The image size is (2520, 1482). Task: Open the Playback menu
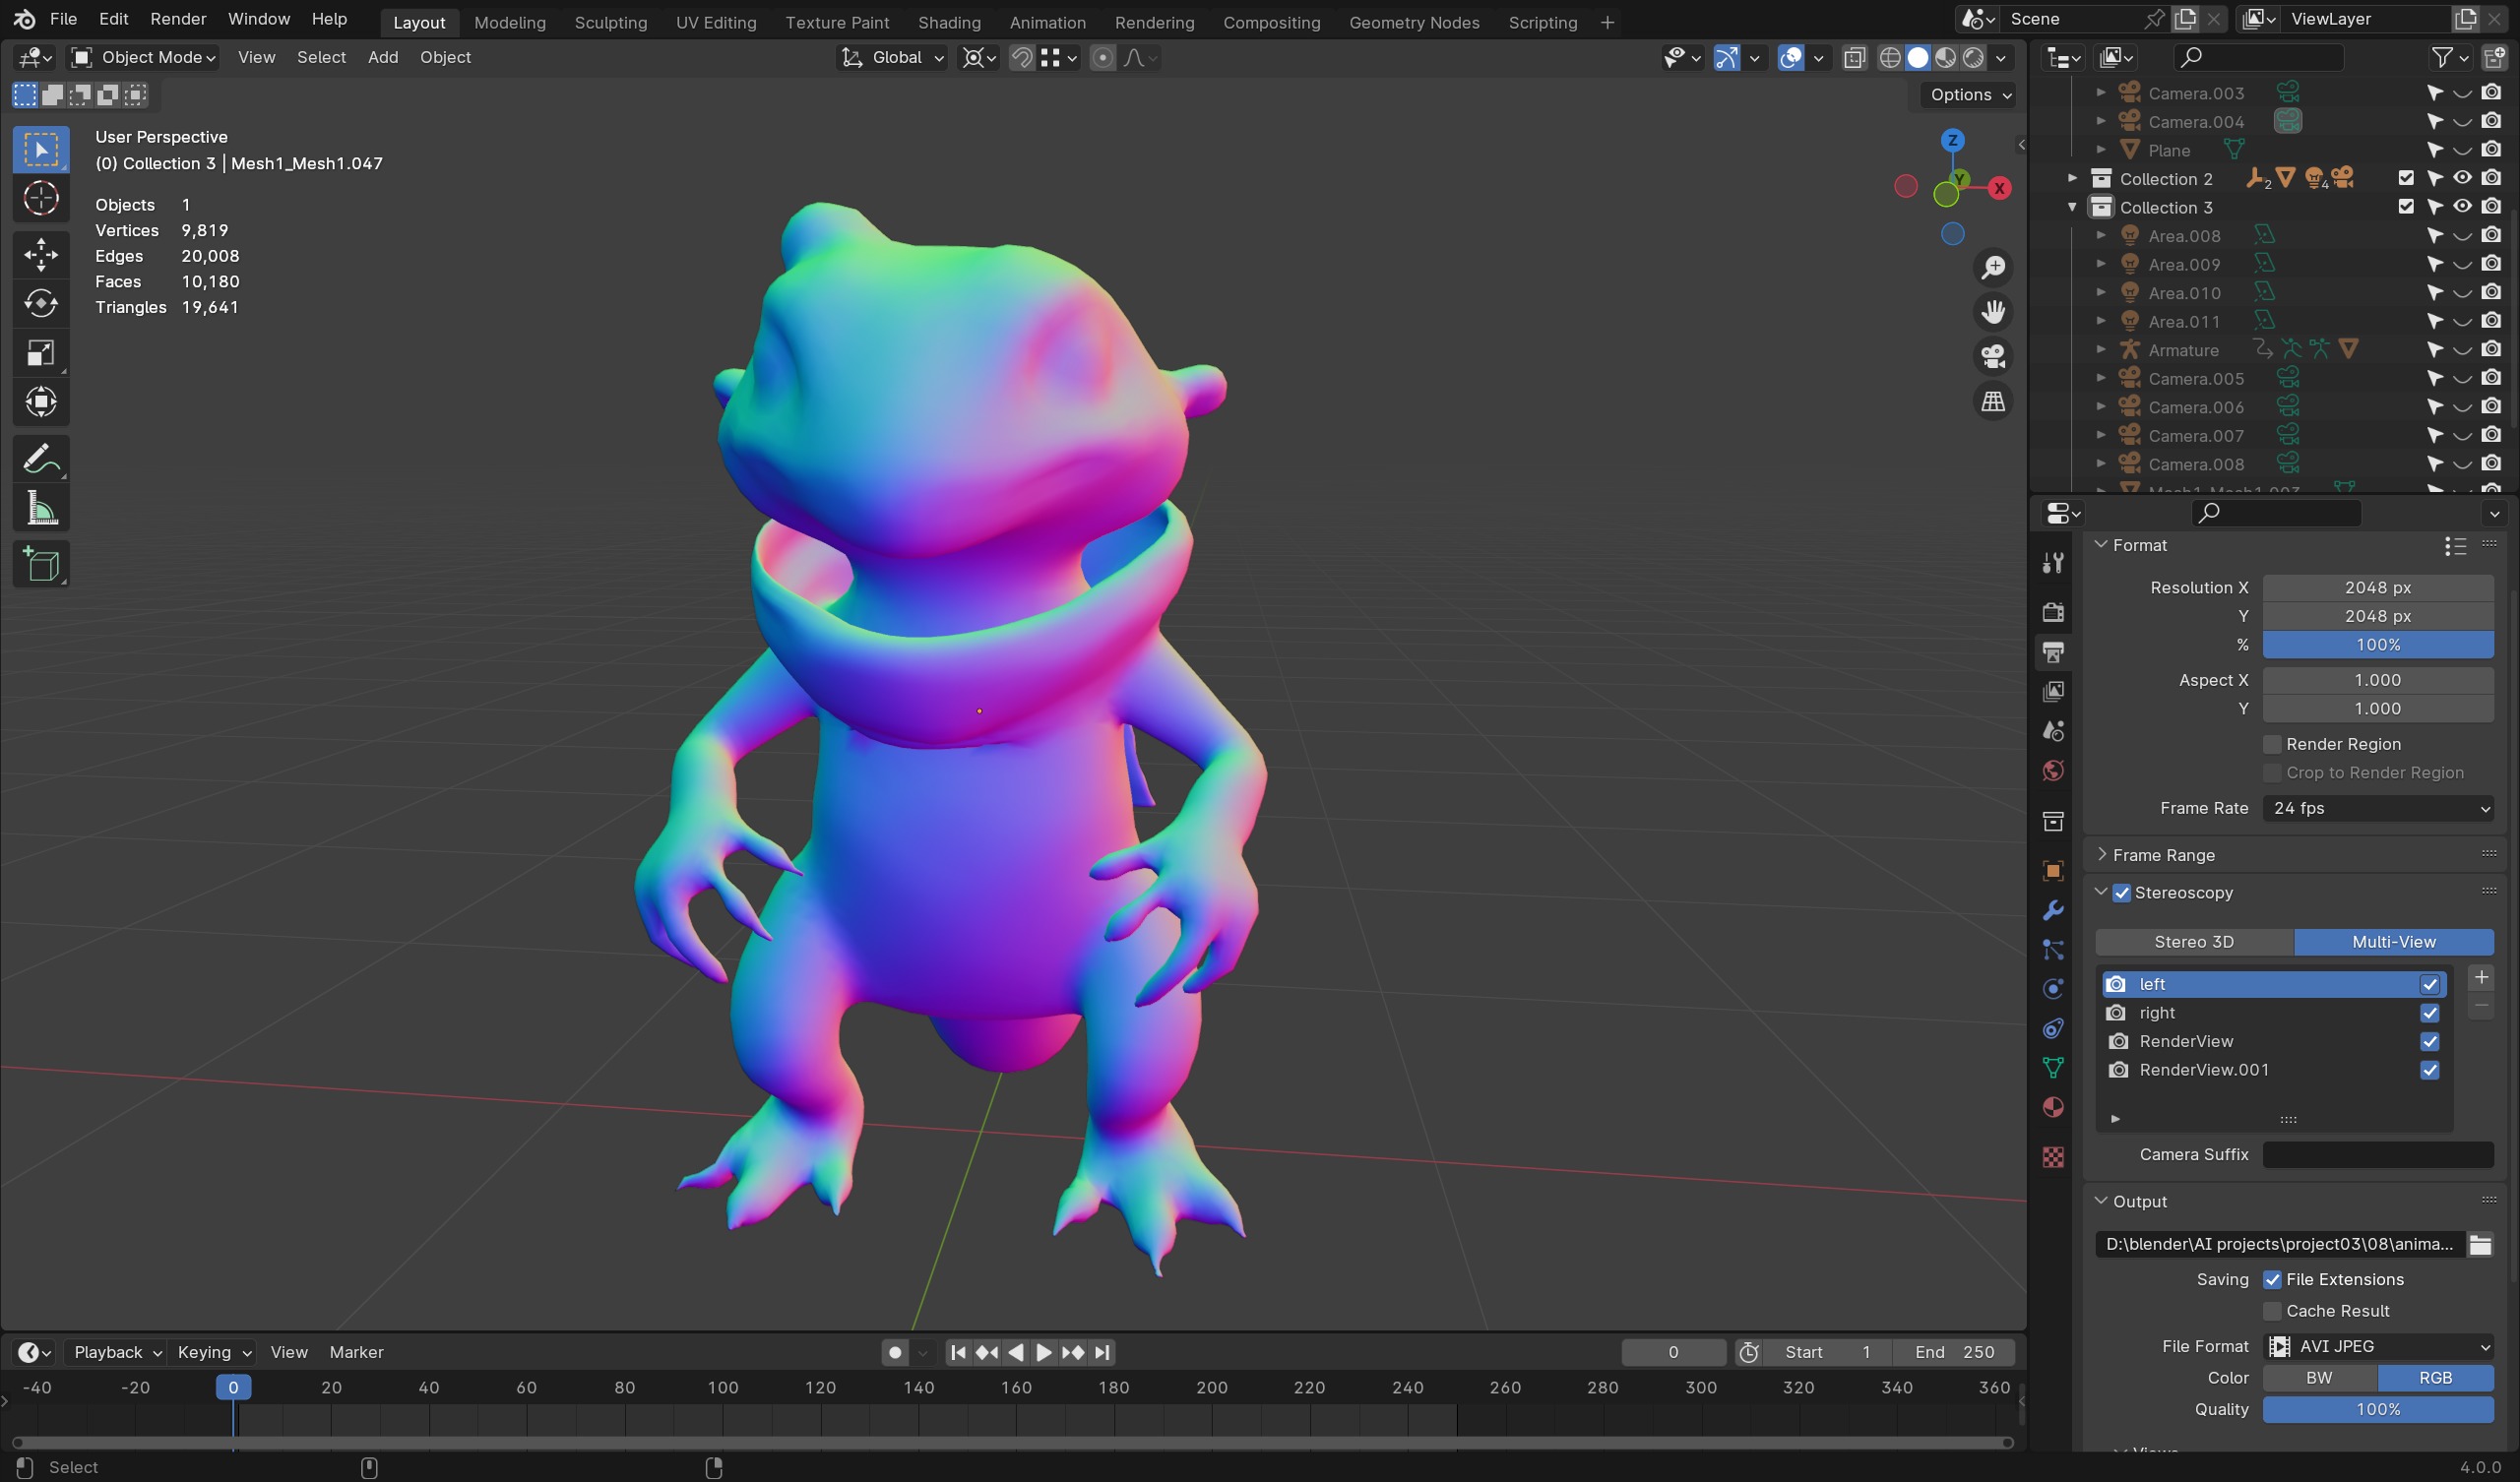[x=117, y=1352]
